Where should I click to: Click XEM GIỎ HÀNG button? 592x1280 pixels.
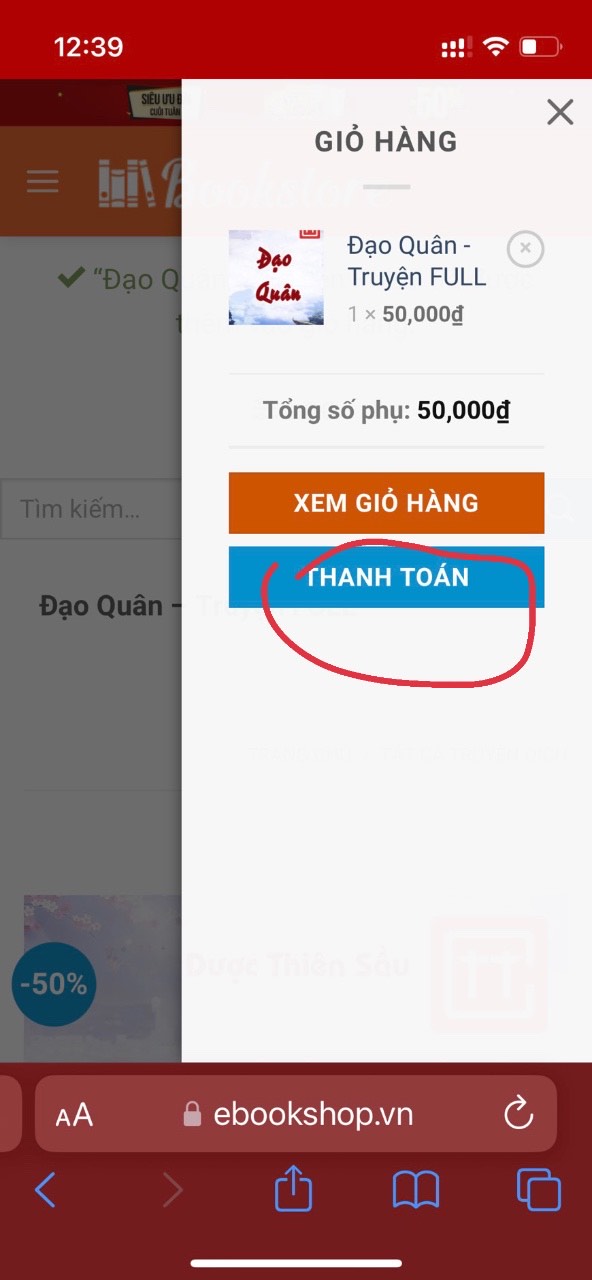[386, 503]
